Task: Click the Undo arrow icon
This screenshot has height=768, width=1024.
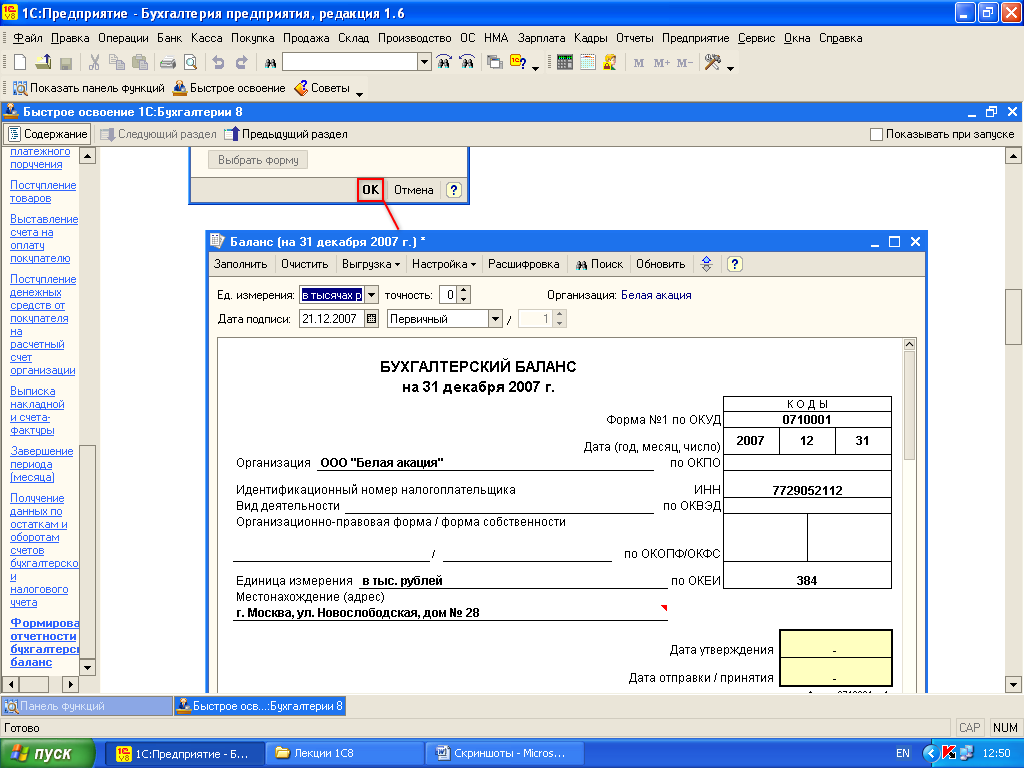Action: tap(218, 63)
